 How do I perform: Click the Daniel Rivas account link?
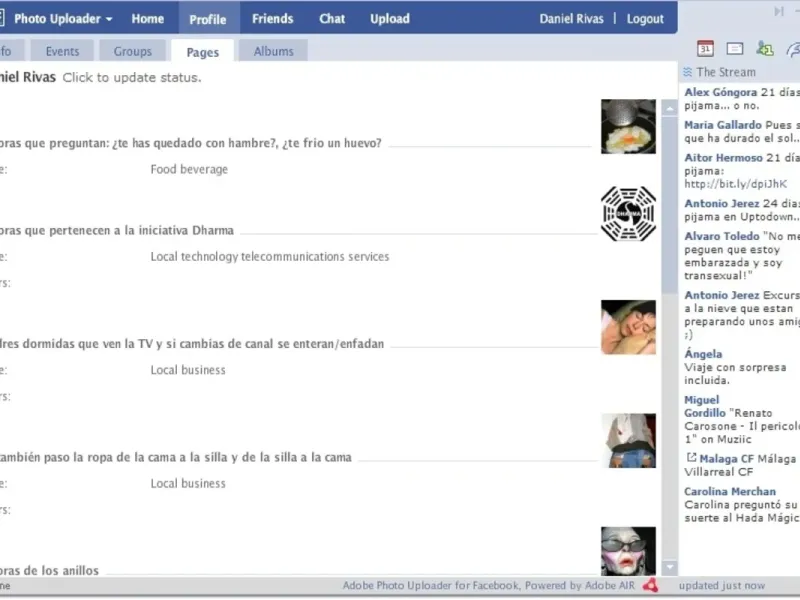(x=571, y=19)
